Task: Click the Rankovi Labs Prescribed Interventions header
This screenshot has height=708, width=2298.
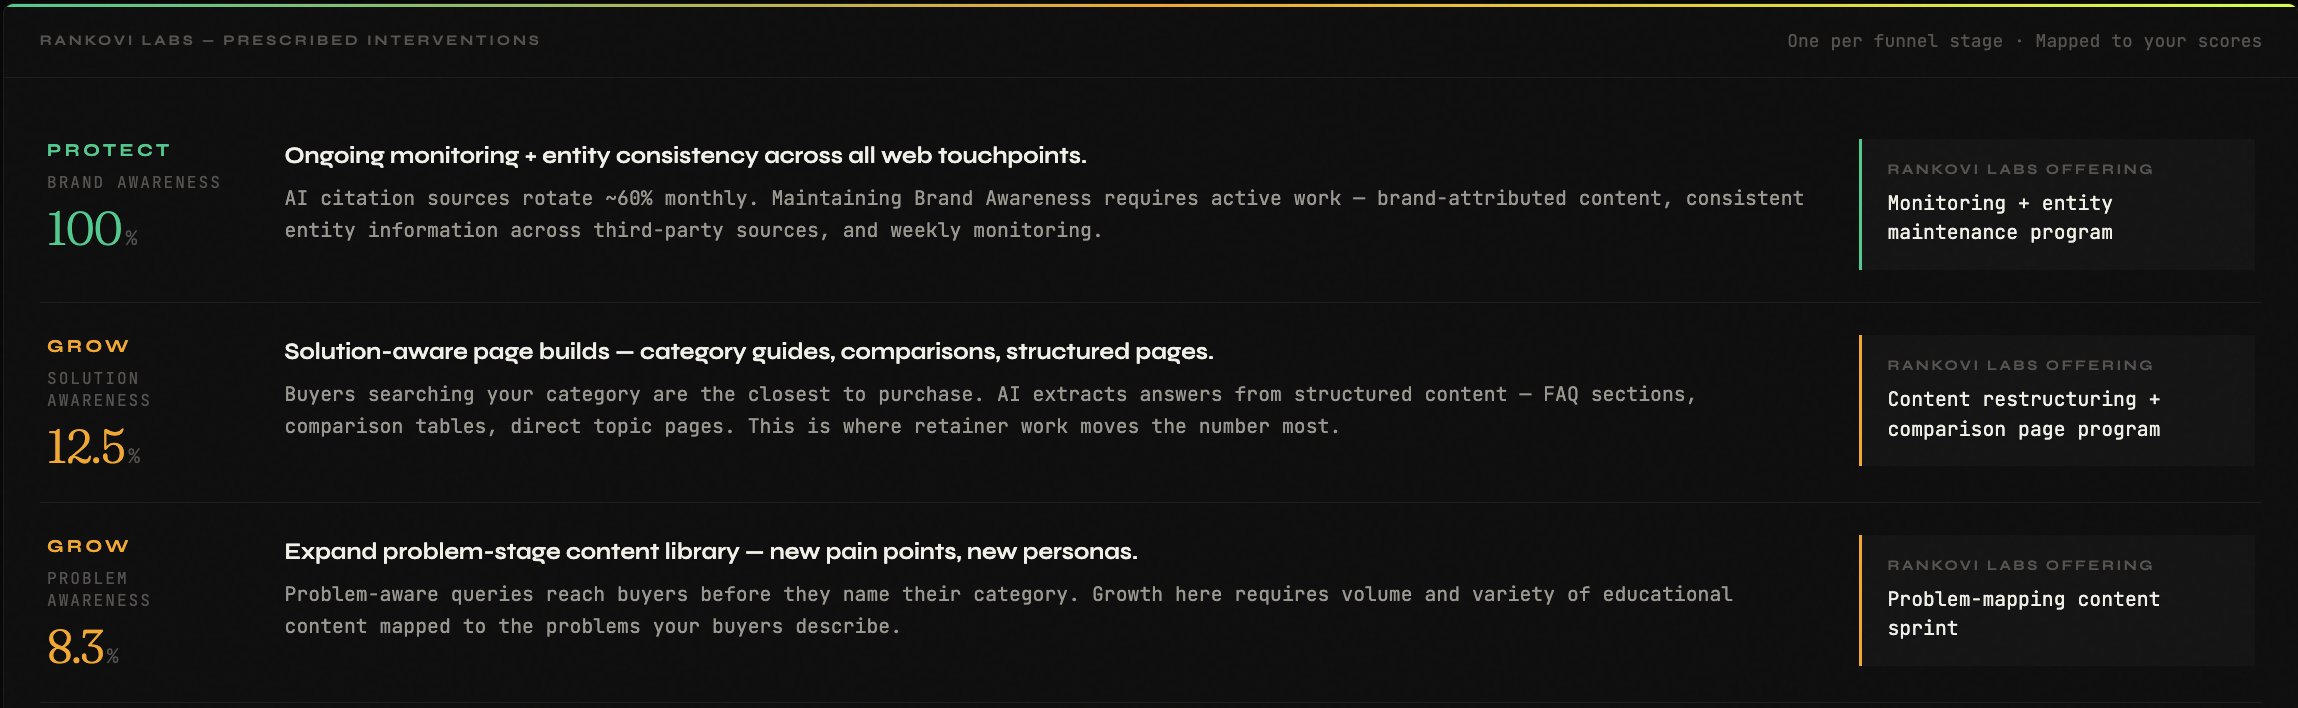Action: (x=289, y=40)
